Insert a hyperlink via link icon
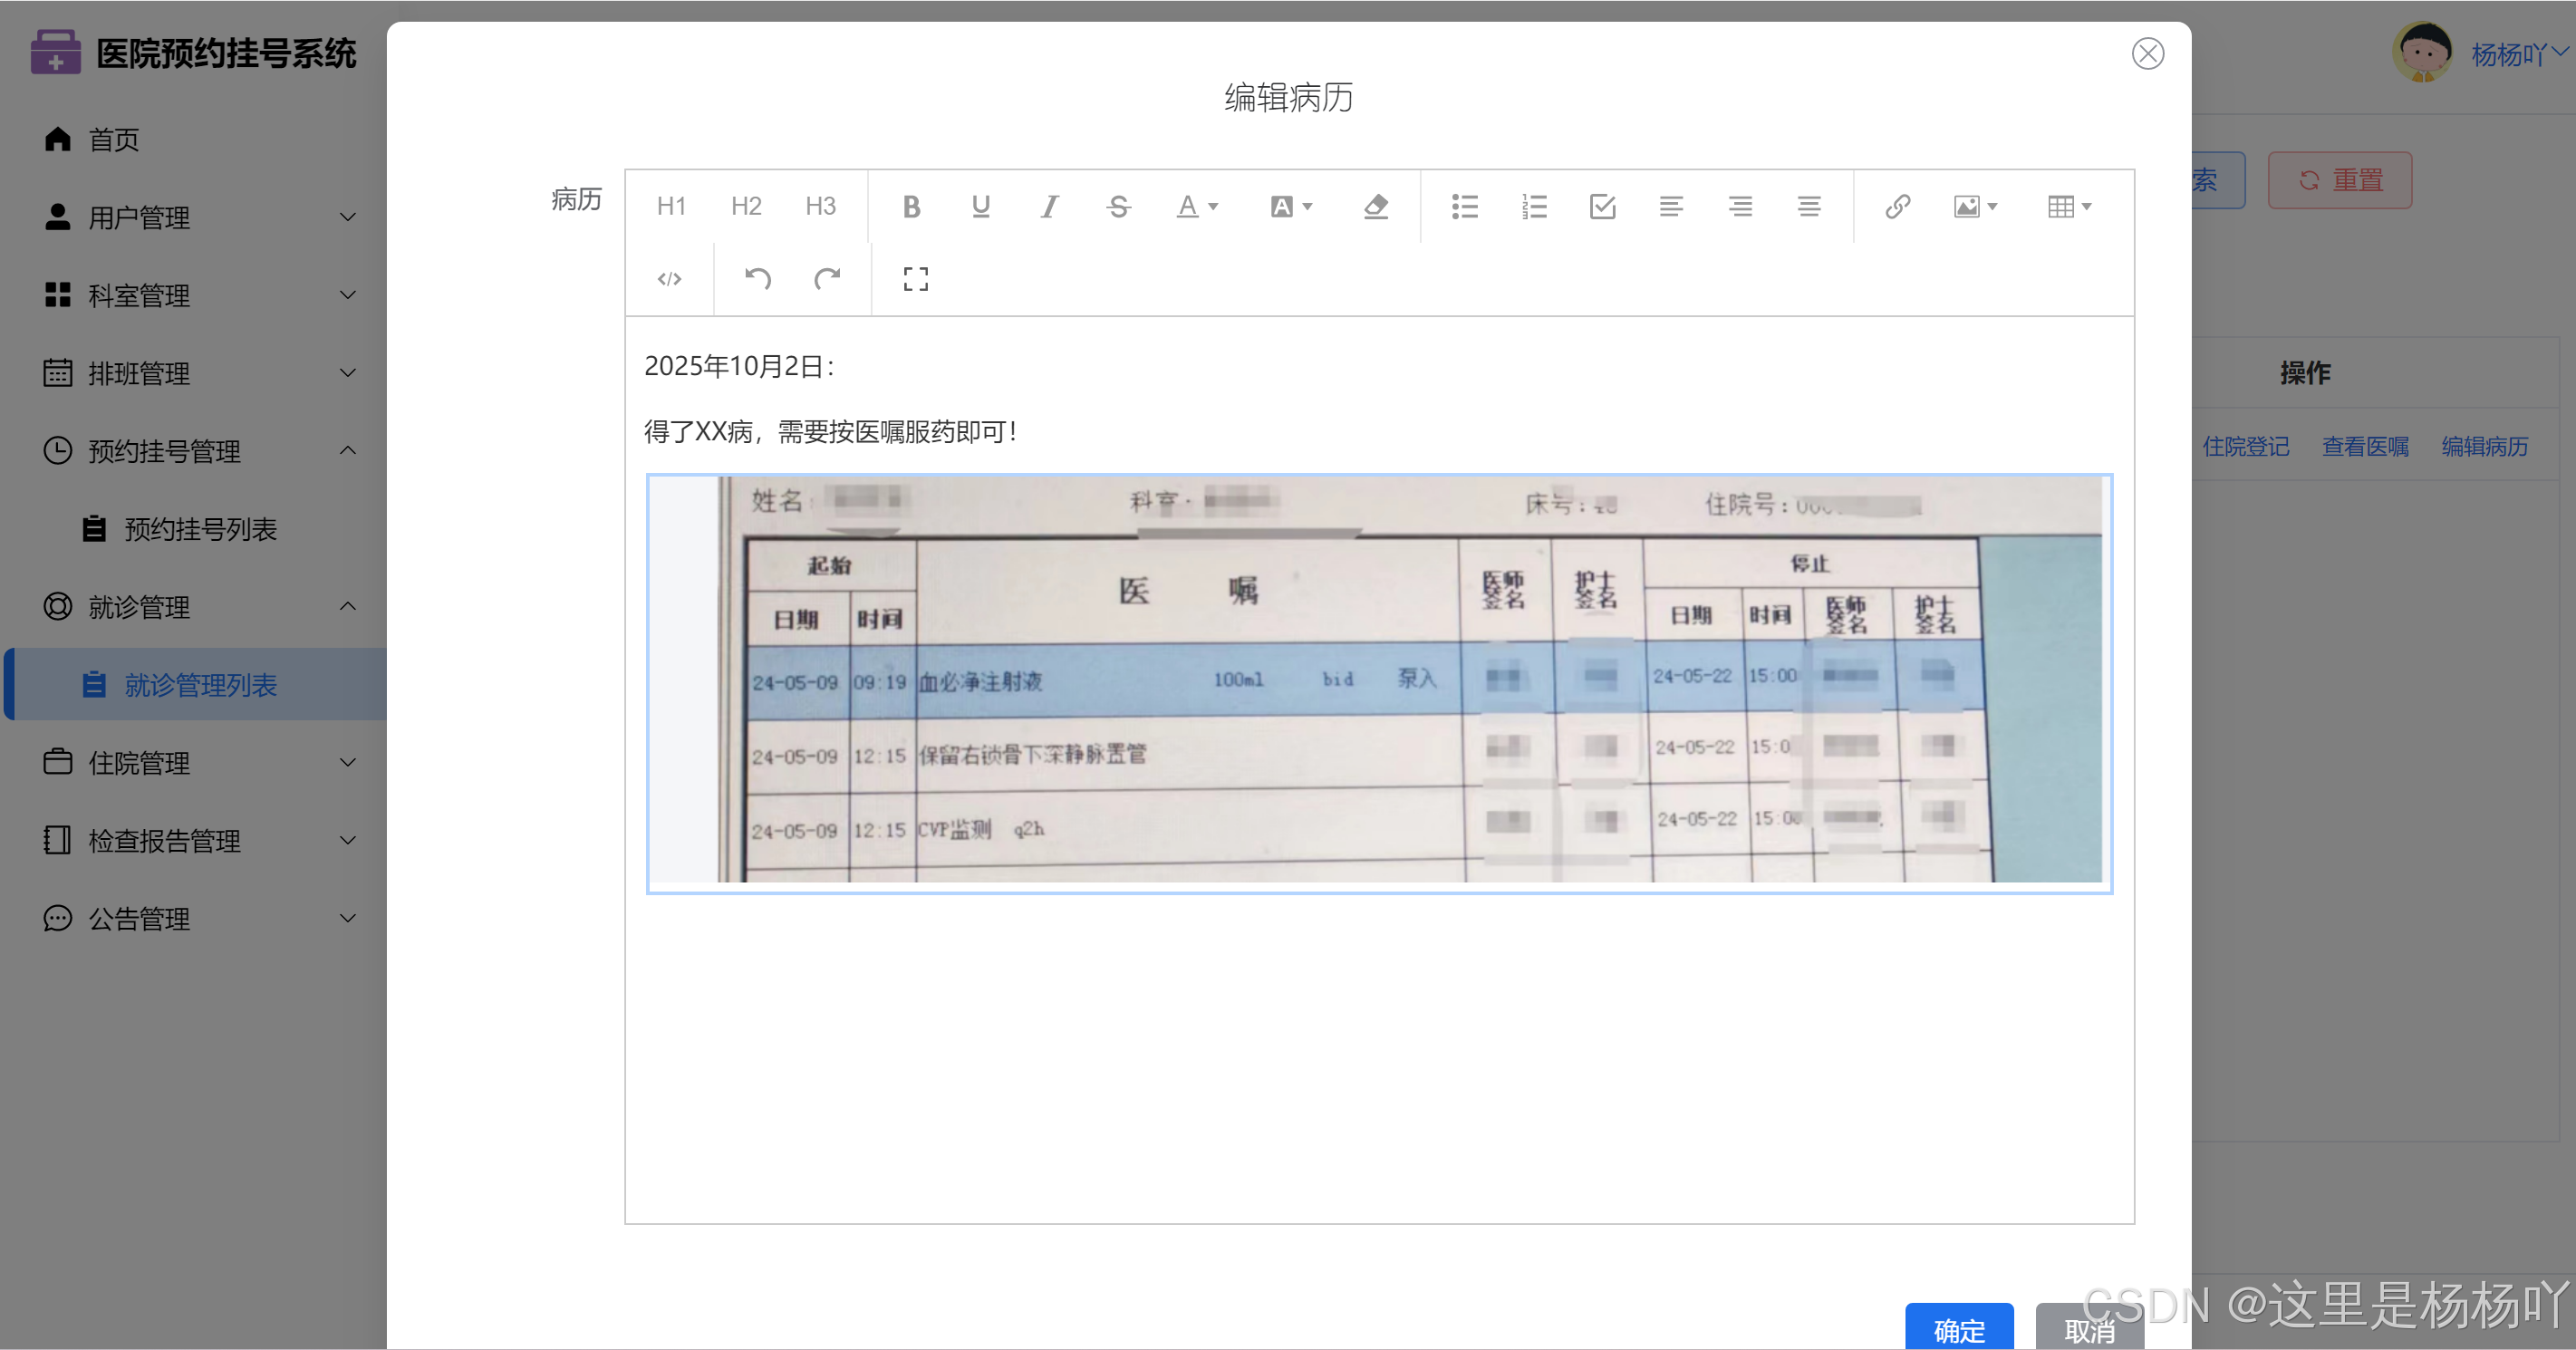The width and height of the screenshot is (2576, 1350). click(x=1897, y=207)
